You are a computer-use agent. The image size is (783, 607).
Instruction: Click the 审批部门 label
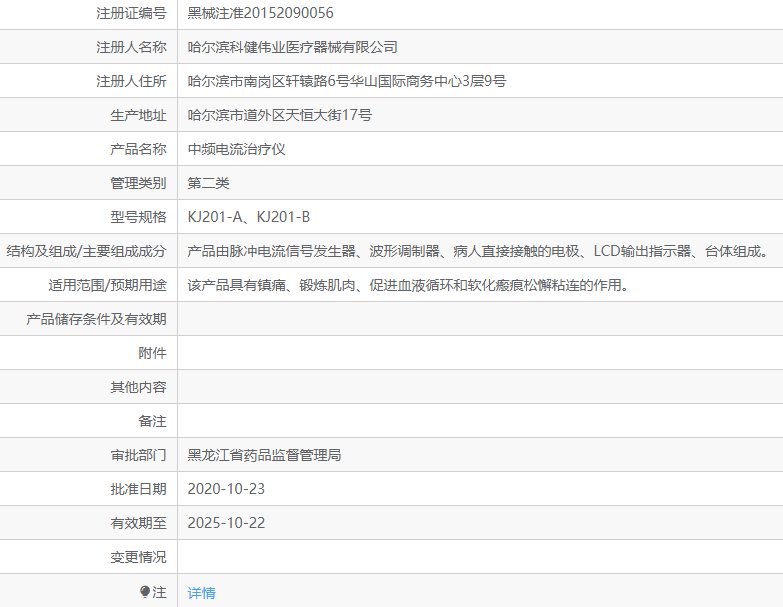pos(138,455)
